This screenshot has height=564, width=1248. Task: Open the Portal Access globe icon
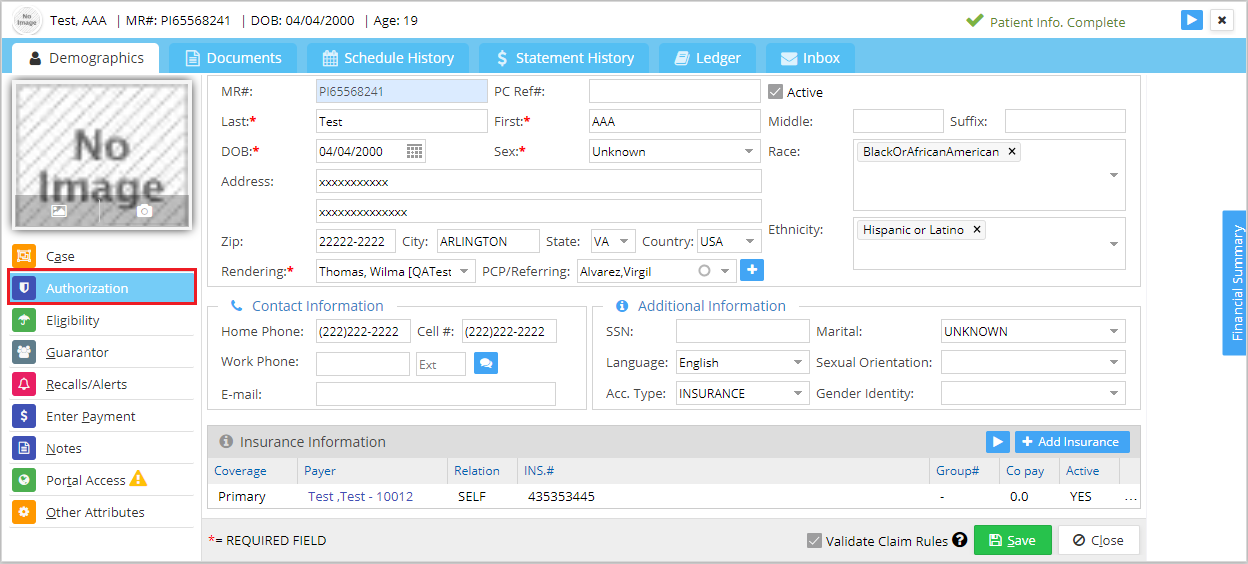point(24,480)
